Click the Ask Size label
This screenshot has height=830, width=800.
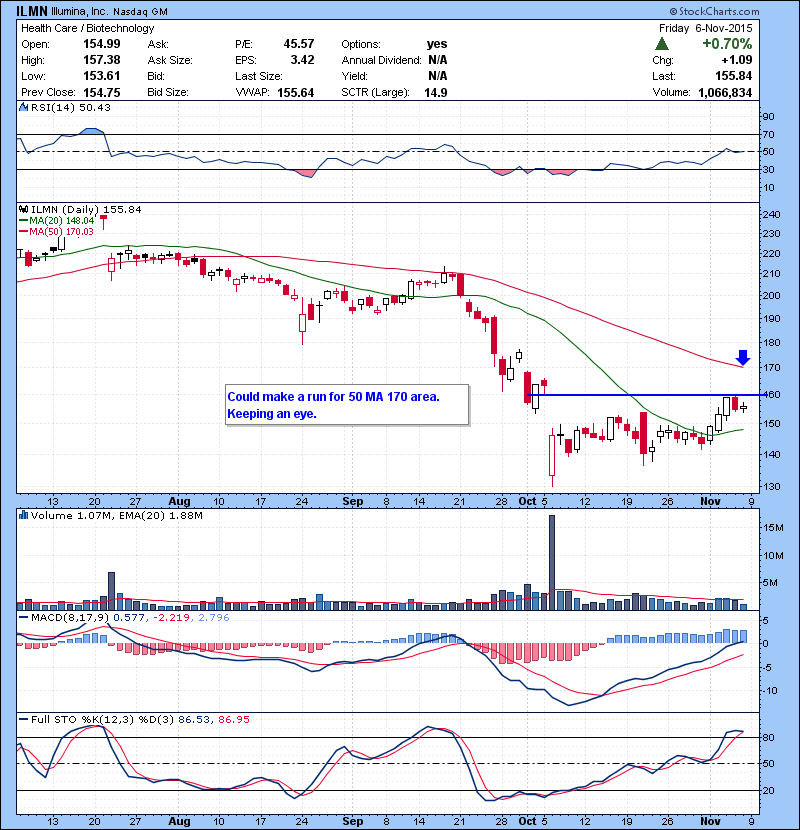click(170, 60)
